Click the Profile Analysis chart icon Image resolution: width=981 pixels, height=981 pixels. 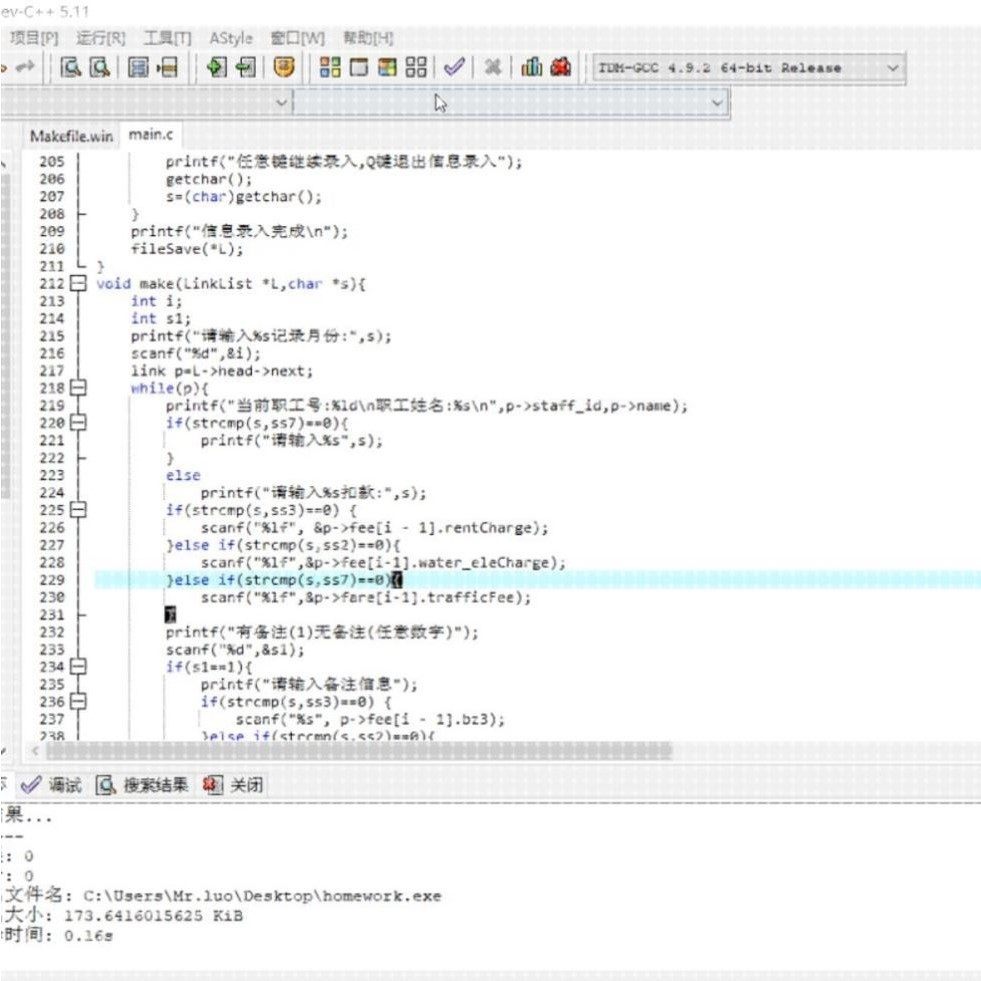click(532, 67)
